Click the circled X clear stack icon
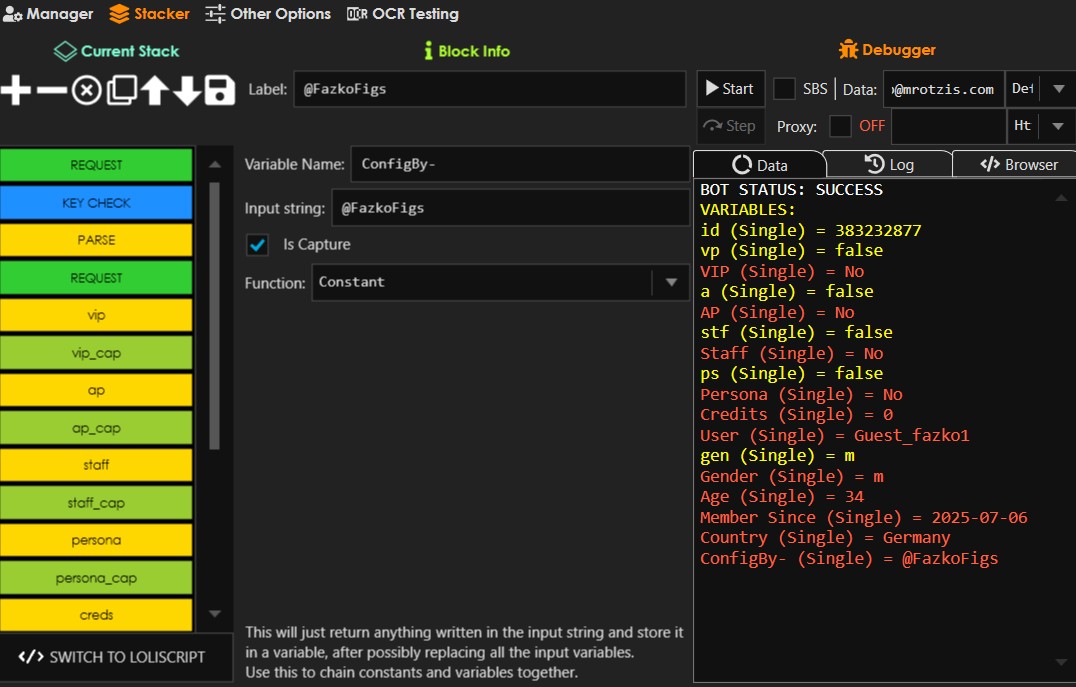The image size is (1076, 687). click(87, 90)
